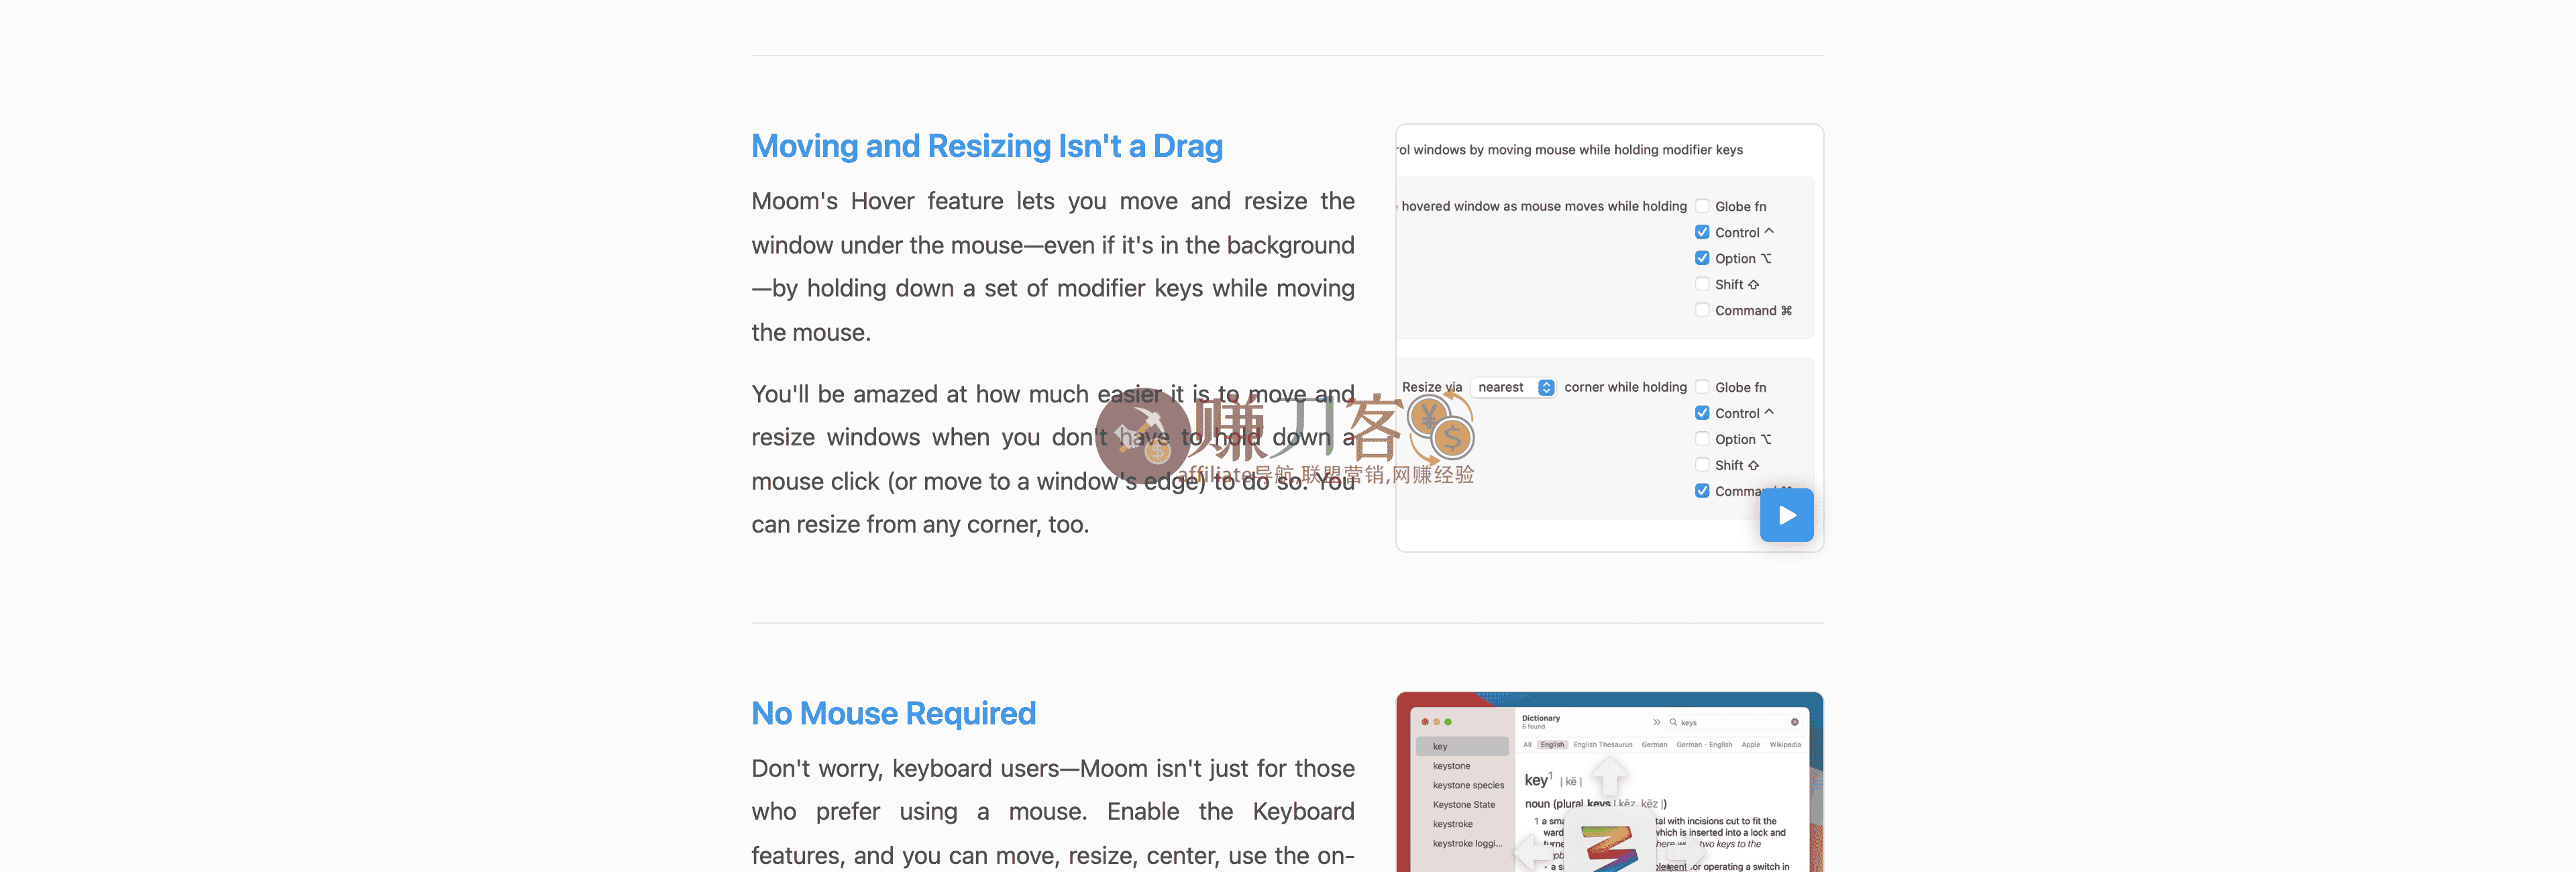Select keystone in the Dictionary sidebar
The width and height of the screenshot is (2576, 872).
[x=1451, y=766]
